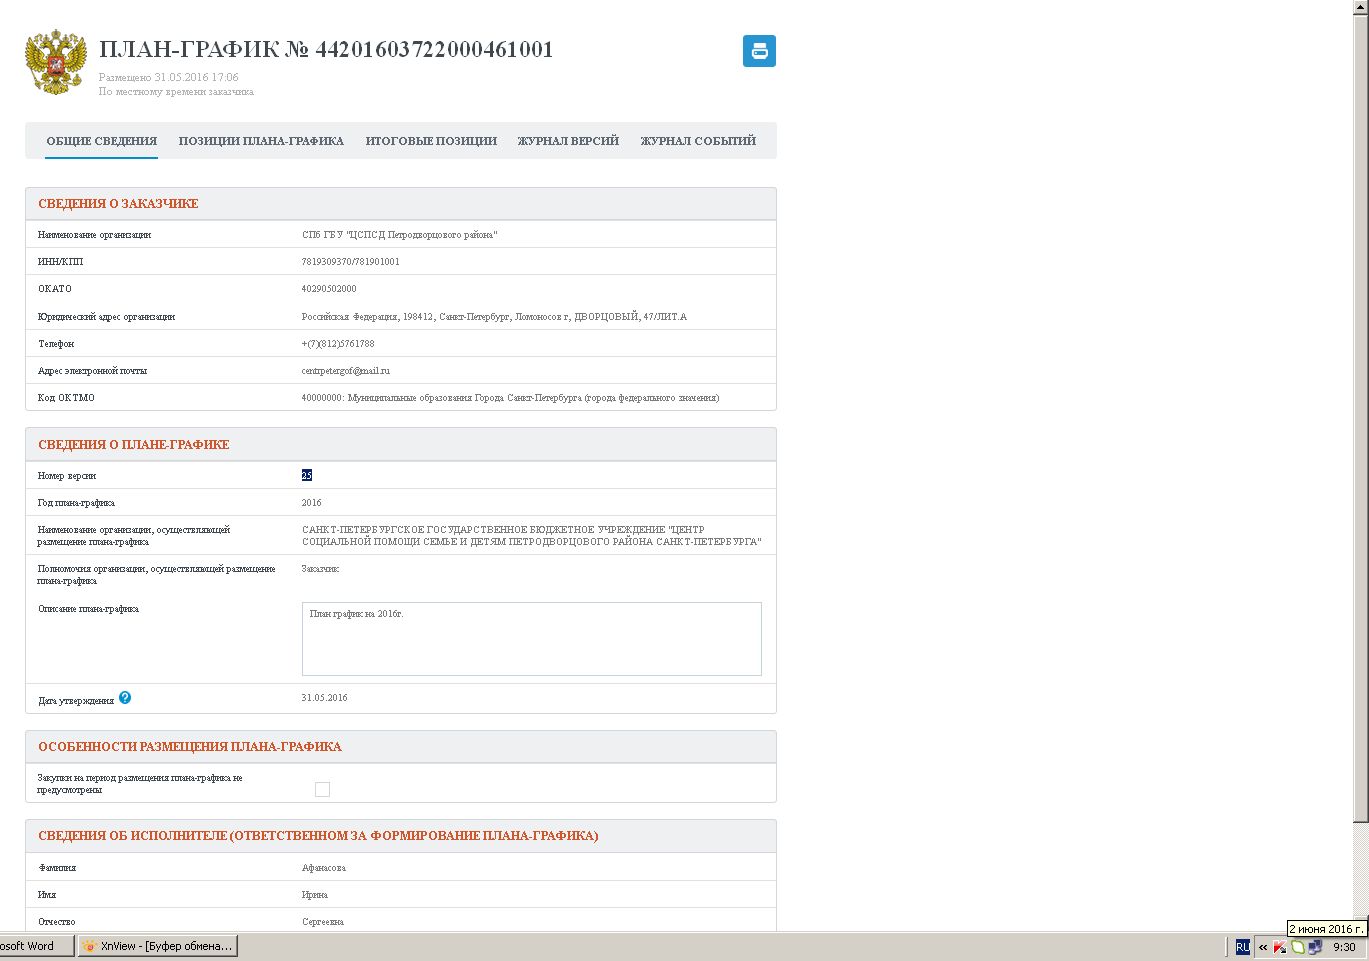Click the phone number +(7)(812)5761788
Screen dimensions: 1369x961
point(338,344)
